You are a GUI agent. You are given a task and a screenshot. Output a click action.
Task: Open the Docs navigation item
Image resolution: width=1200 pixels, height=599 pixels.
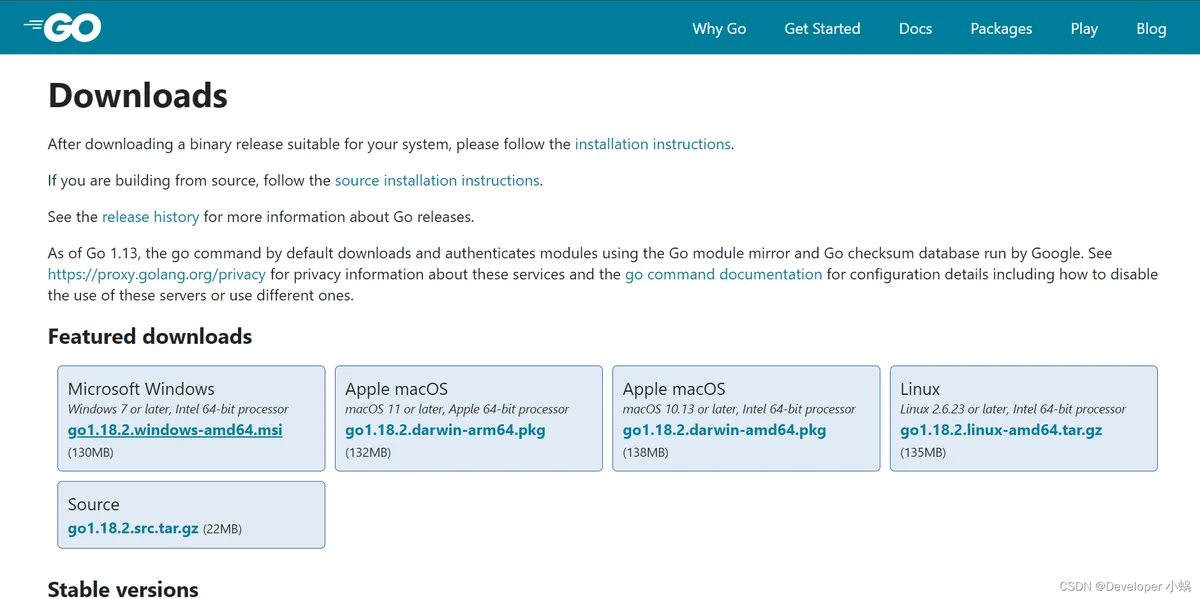tap(915, 28)
